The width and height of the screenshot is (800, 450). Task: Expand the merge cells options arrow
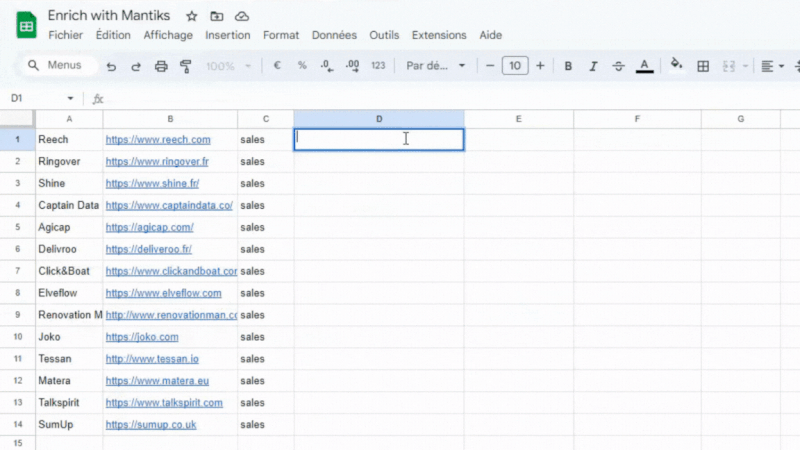pyautogui.click(x=745, y=66)
